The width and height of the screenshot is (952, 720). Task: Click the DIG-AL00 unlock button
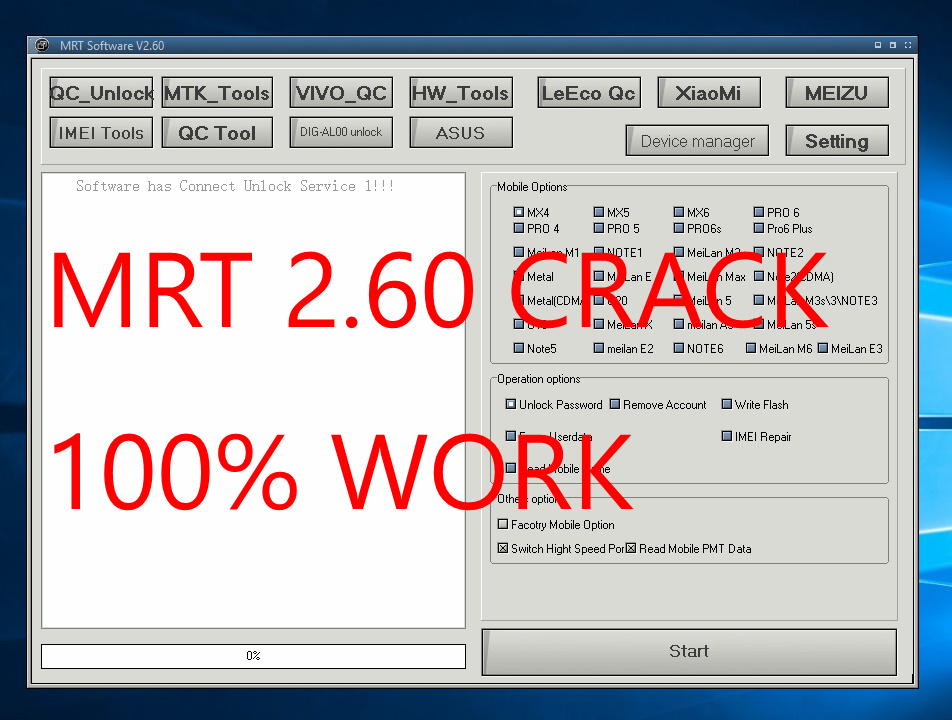click(x=341, y=132)
